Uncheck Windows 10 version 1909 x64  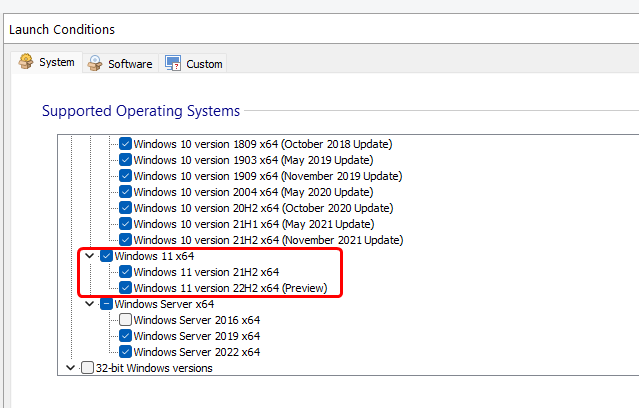(125, 176)
